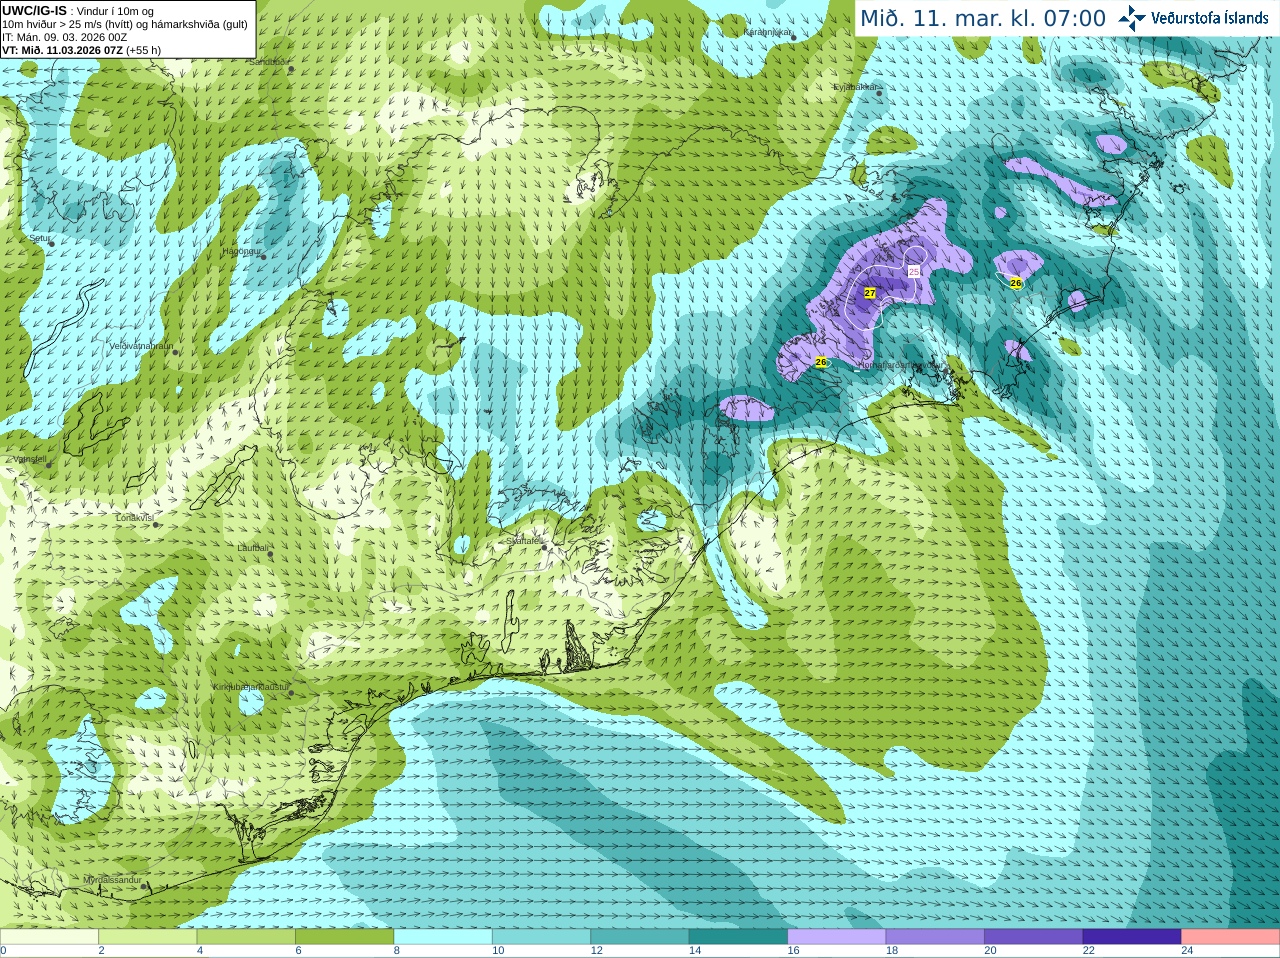Viewport: 1280px width, 958px height.
Task: Select the 22–24 m/s dark indigo legend color
Action: pyautogui.click(x=1132, y=937)
